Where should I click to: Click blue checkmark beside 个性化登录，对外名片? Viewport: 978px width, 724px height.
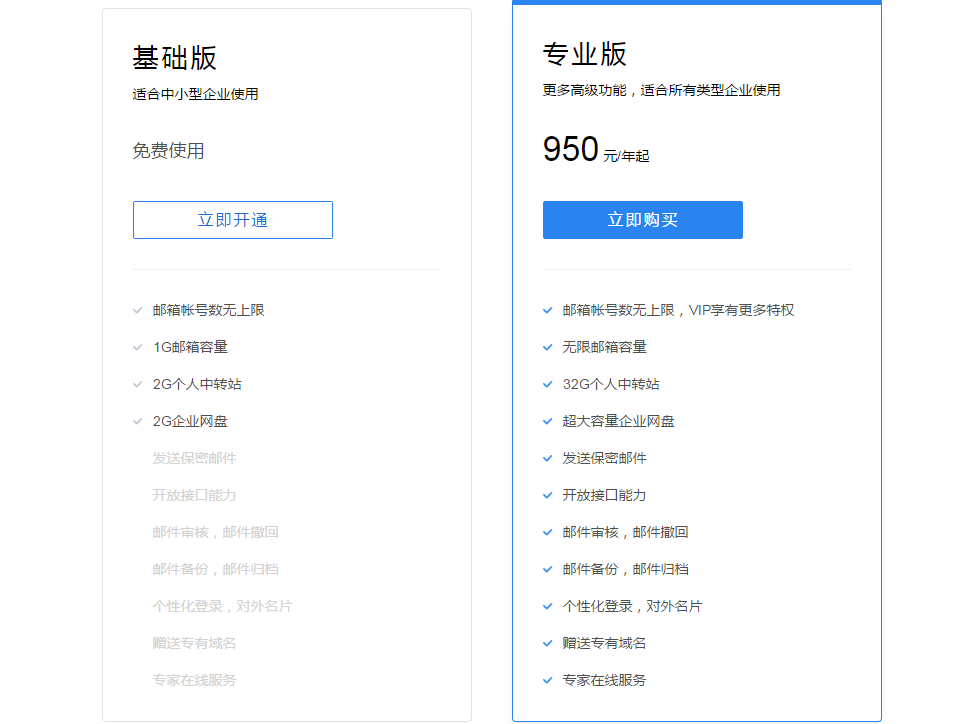(x=548, y=606)
